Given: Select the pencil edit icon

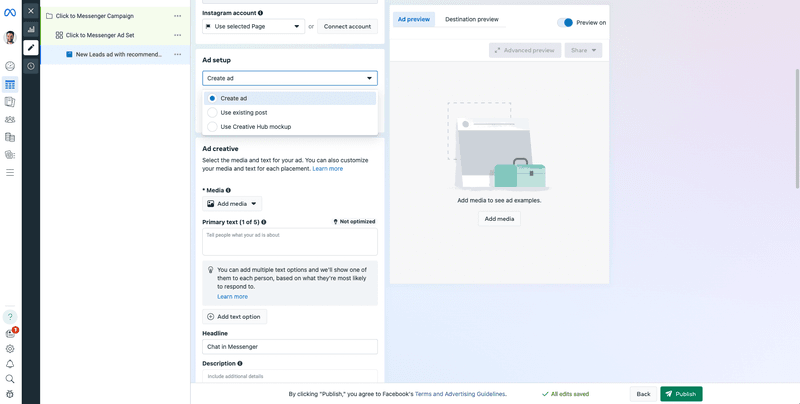Looking at the screenshot, I should [31, 47].
